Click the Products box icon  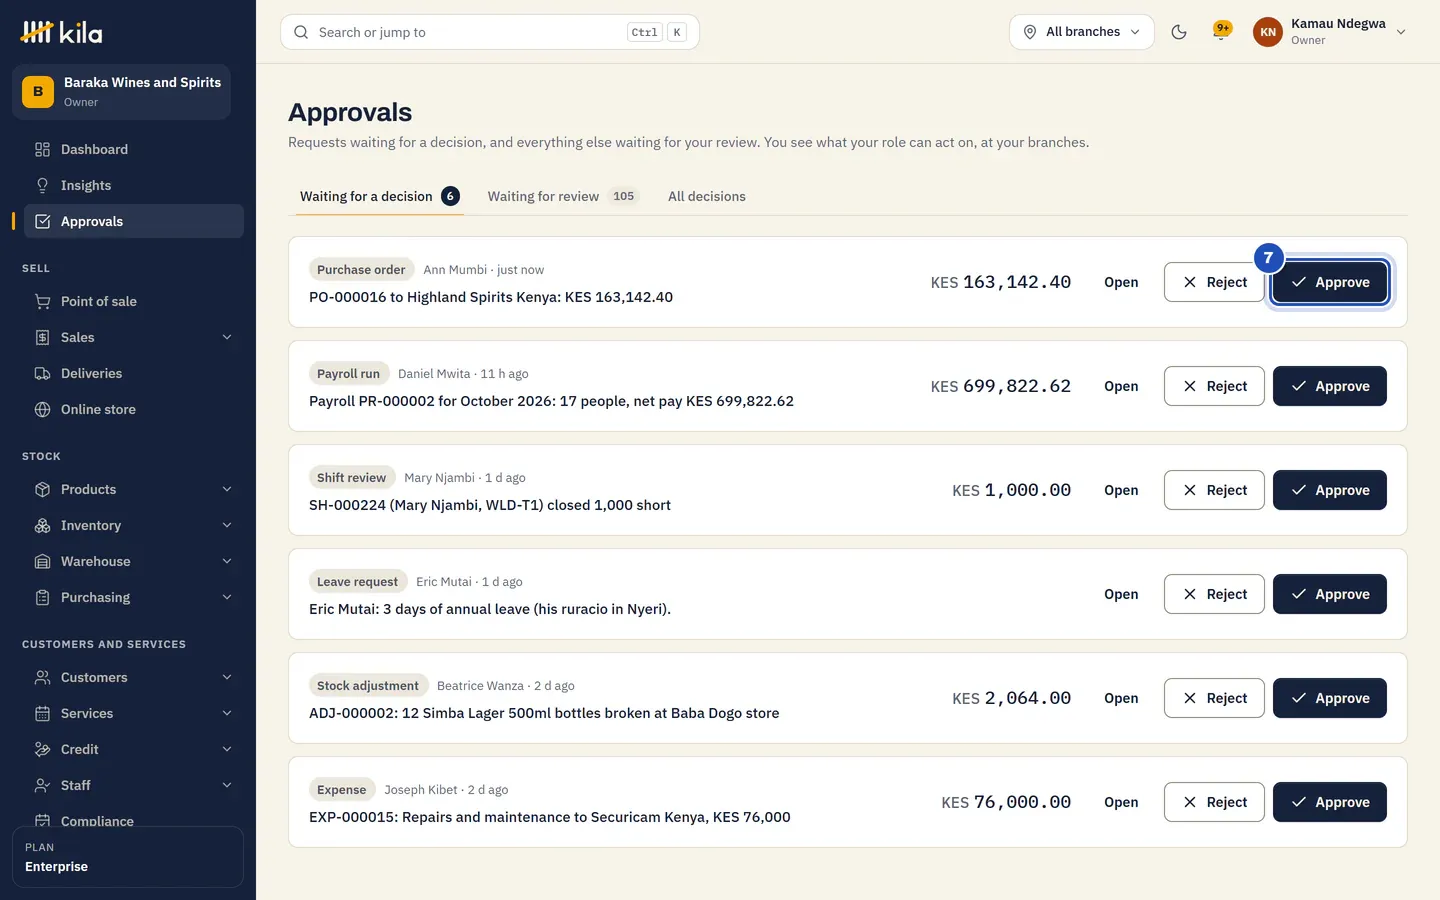pyautogui.click(x=42, y=489)
